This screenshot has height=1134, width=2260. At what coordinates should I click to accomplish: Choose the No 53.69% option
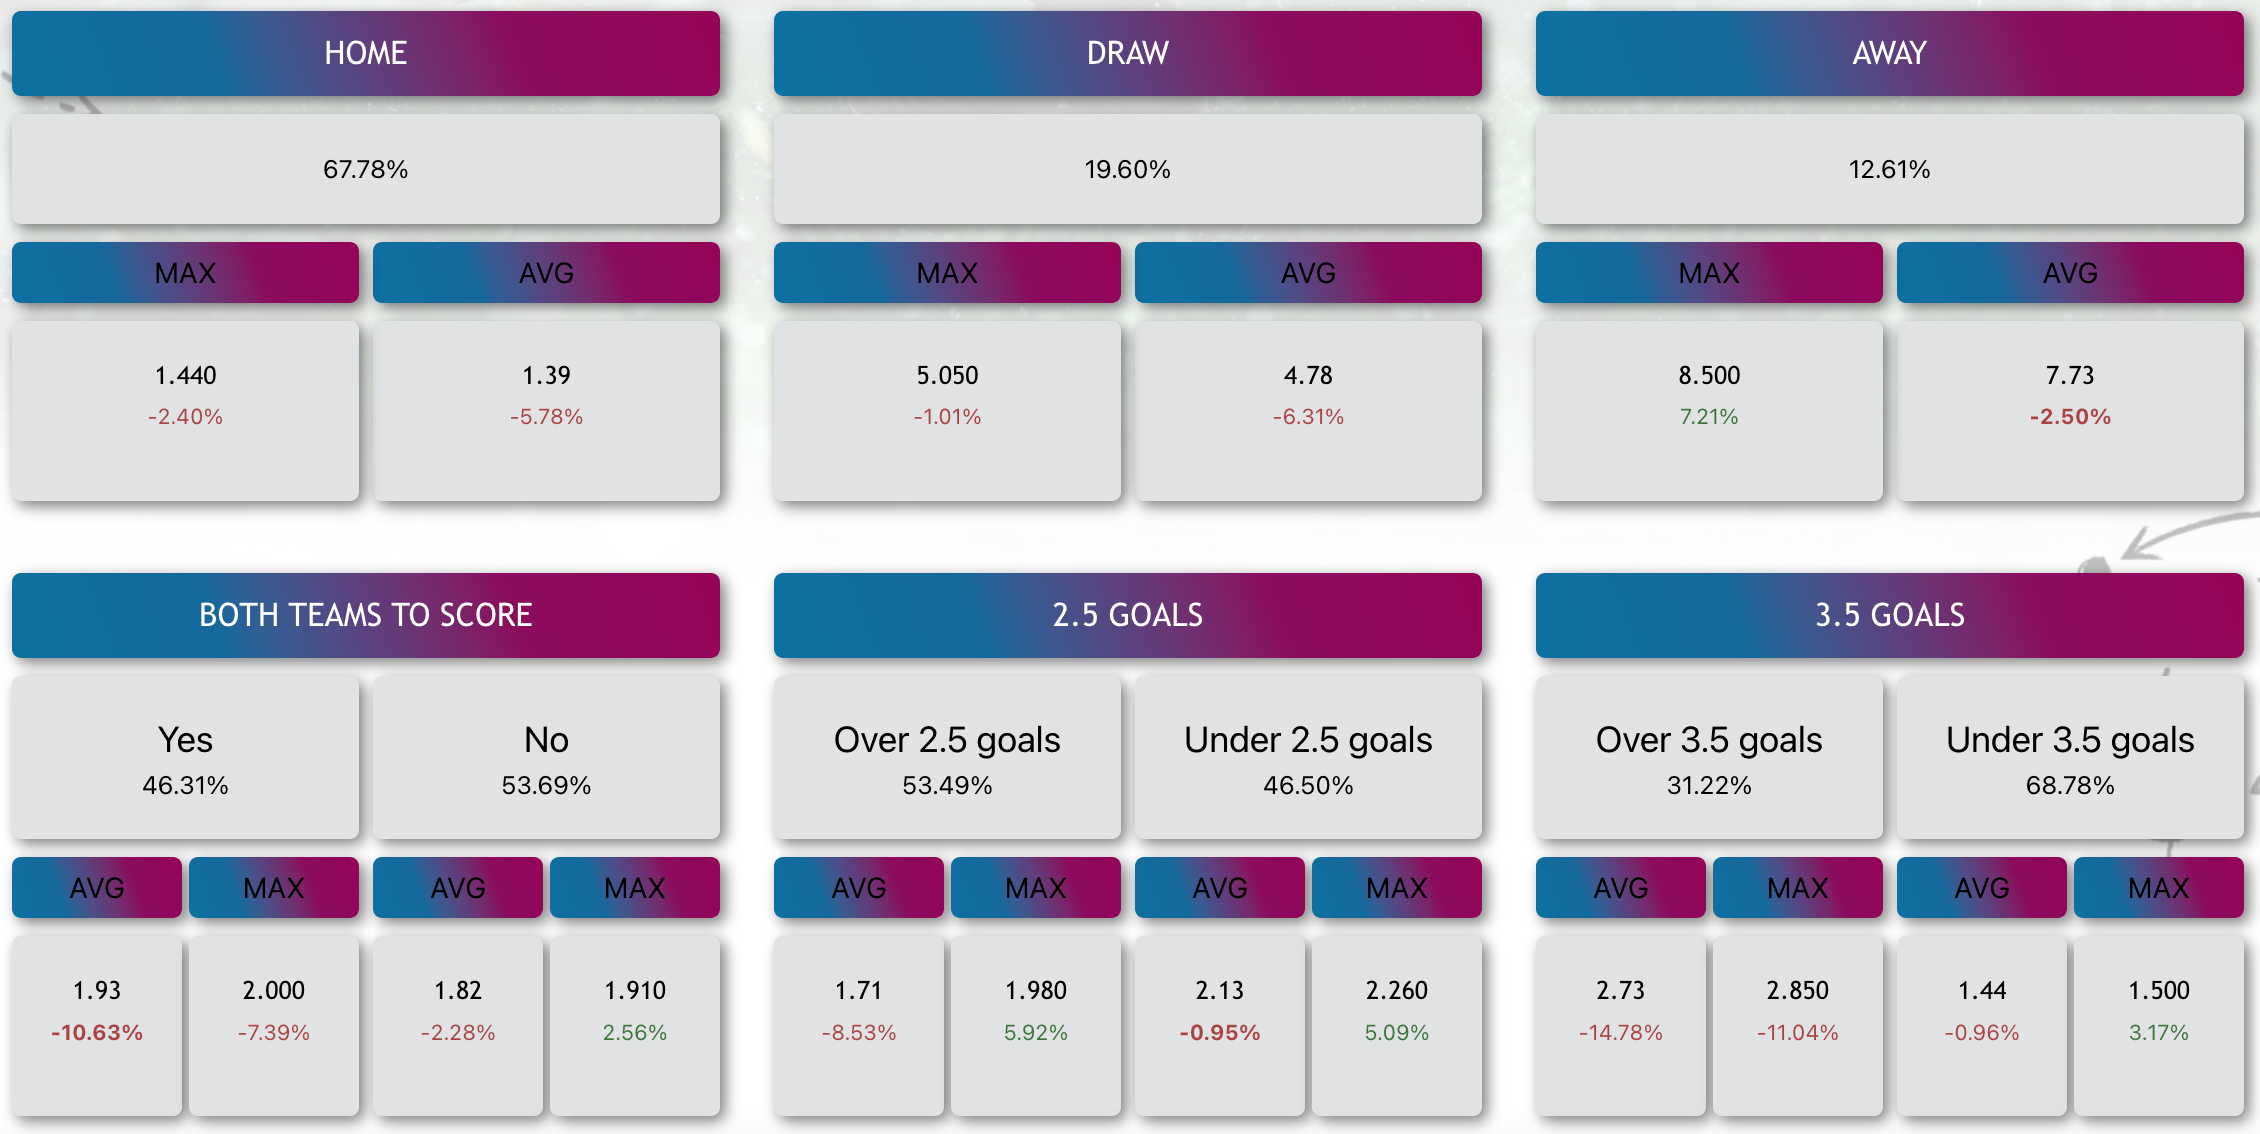tap(546, 757)
